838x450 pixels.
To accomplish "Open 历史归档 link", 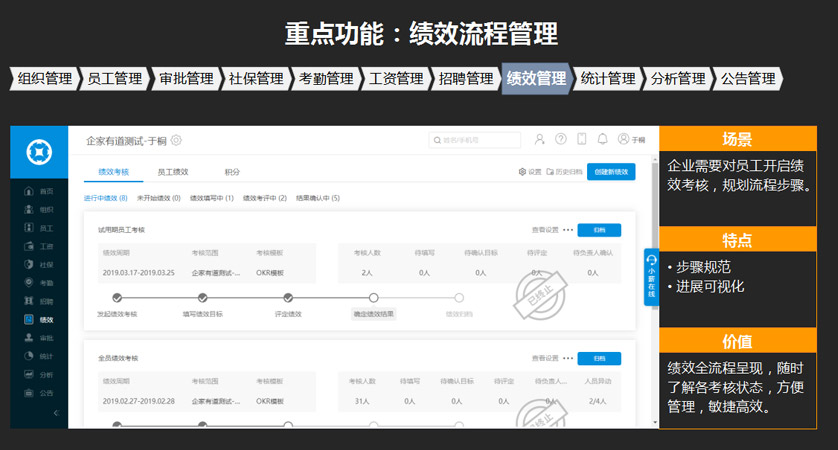I will click(x=565, y=172).
